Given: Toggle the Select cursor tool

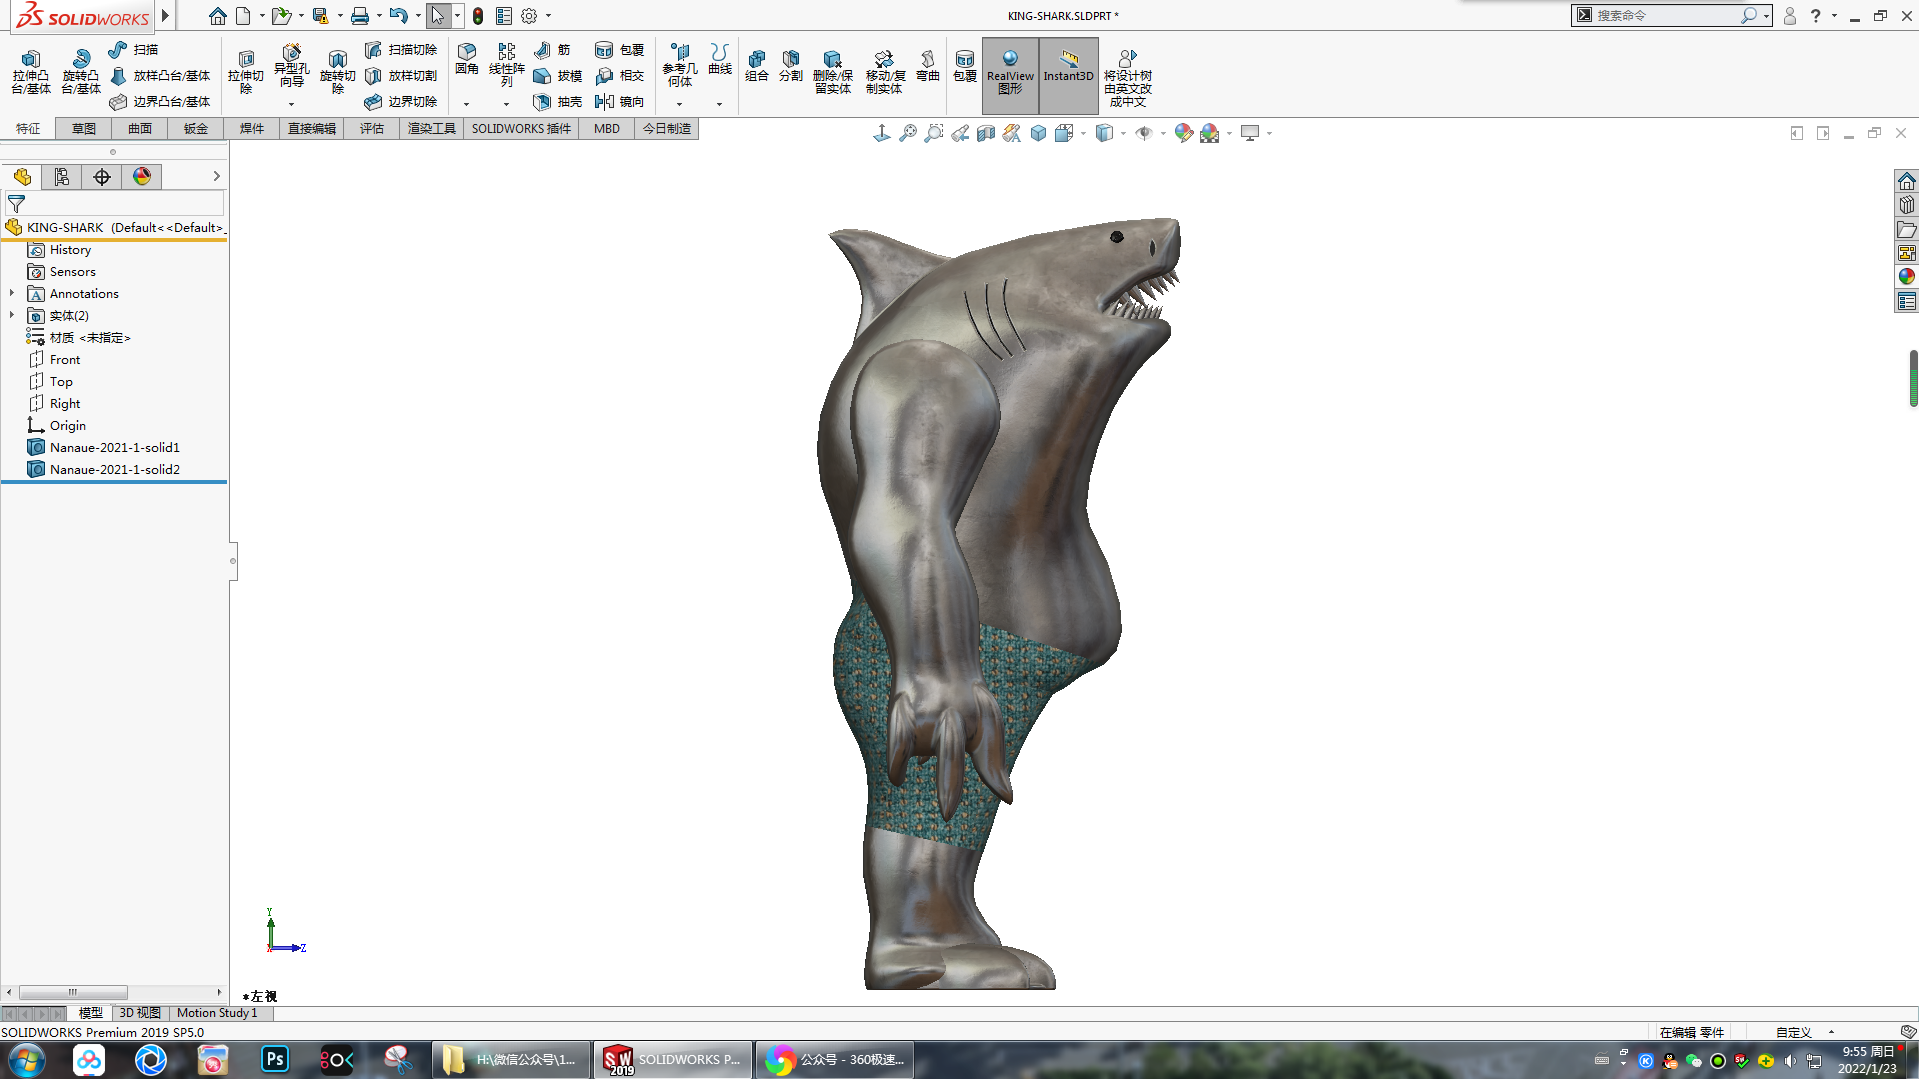Looking at the screenshot, I should tap(437, 16).
